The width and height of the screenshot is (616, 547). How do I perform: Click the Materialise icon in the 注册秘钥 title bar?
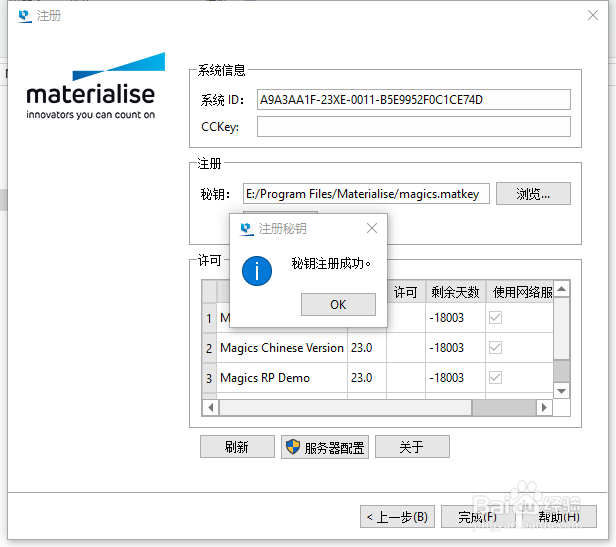246,228
